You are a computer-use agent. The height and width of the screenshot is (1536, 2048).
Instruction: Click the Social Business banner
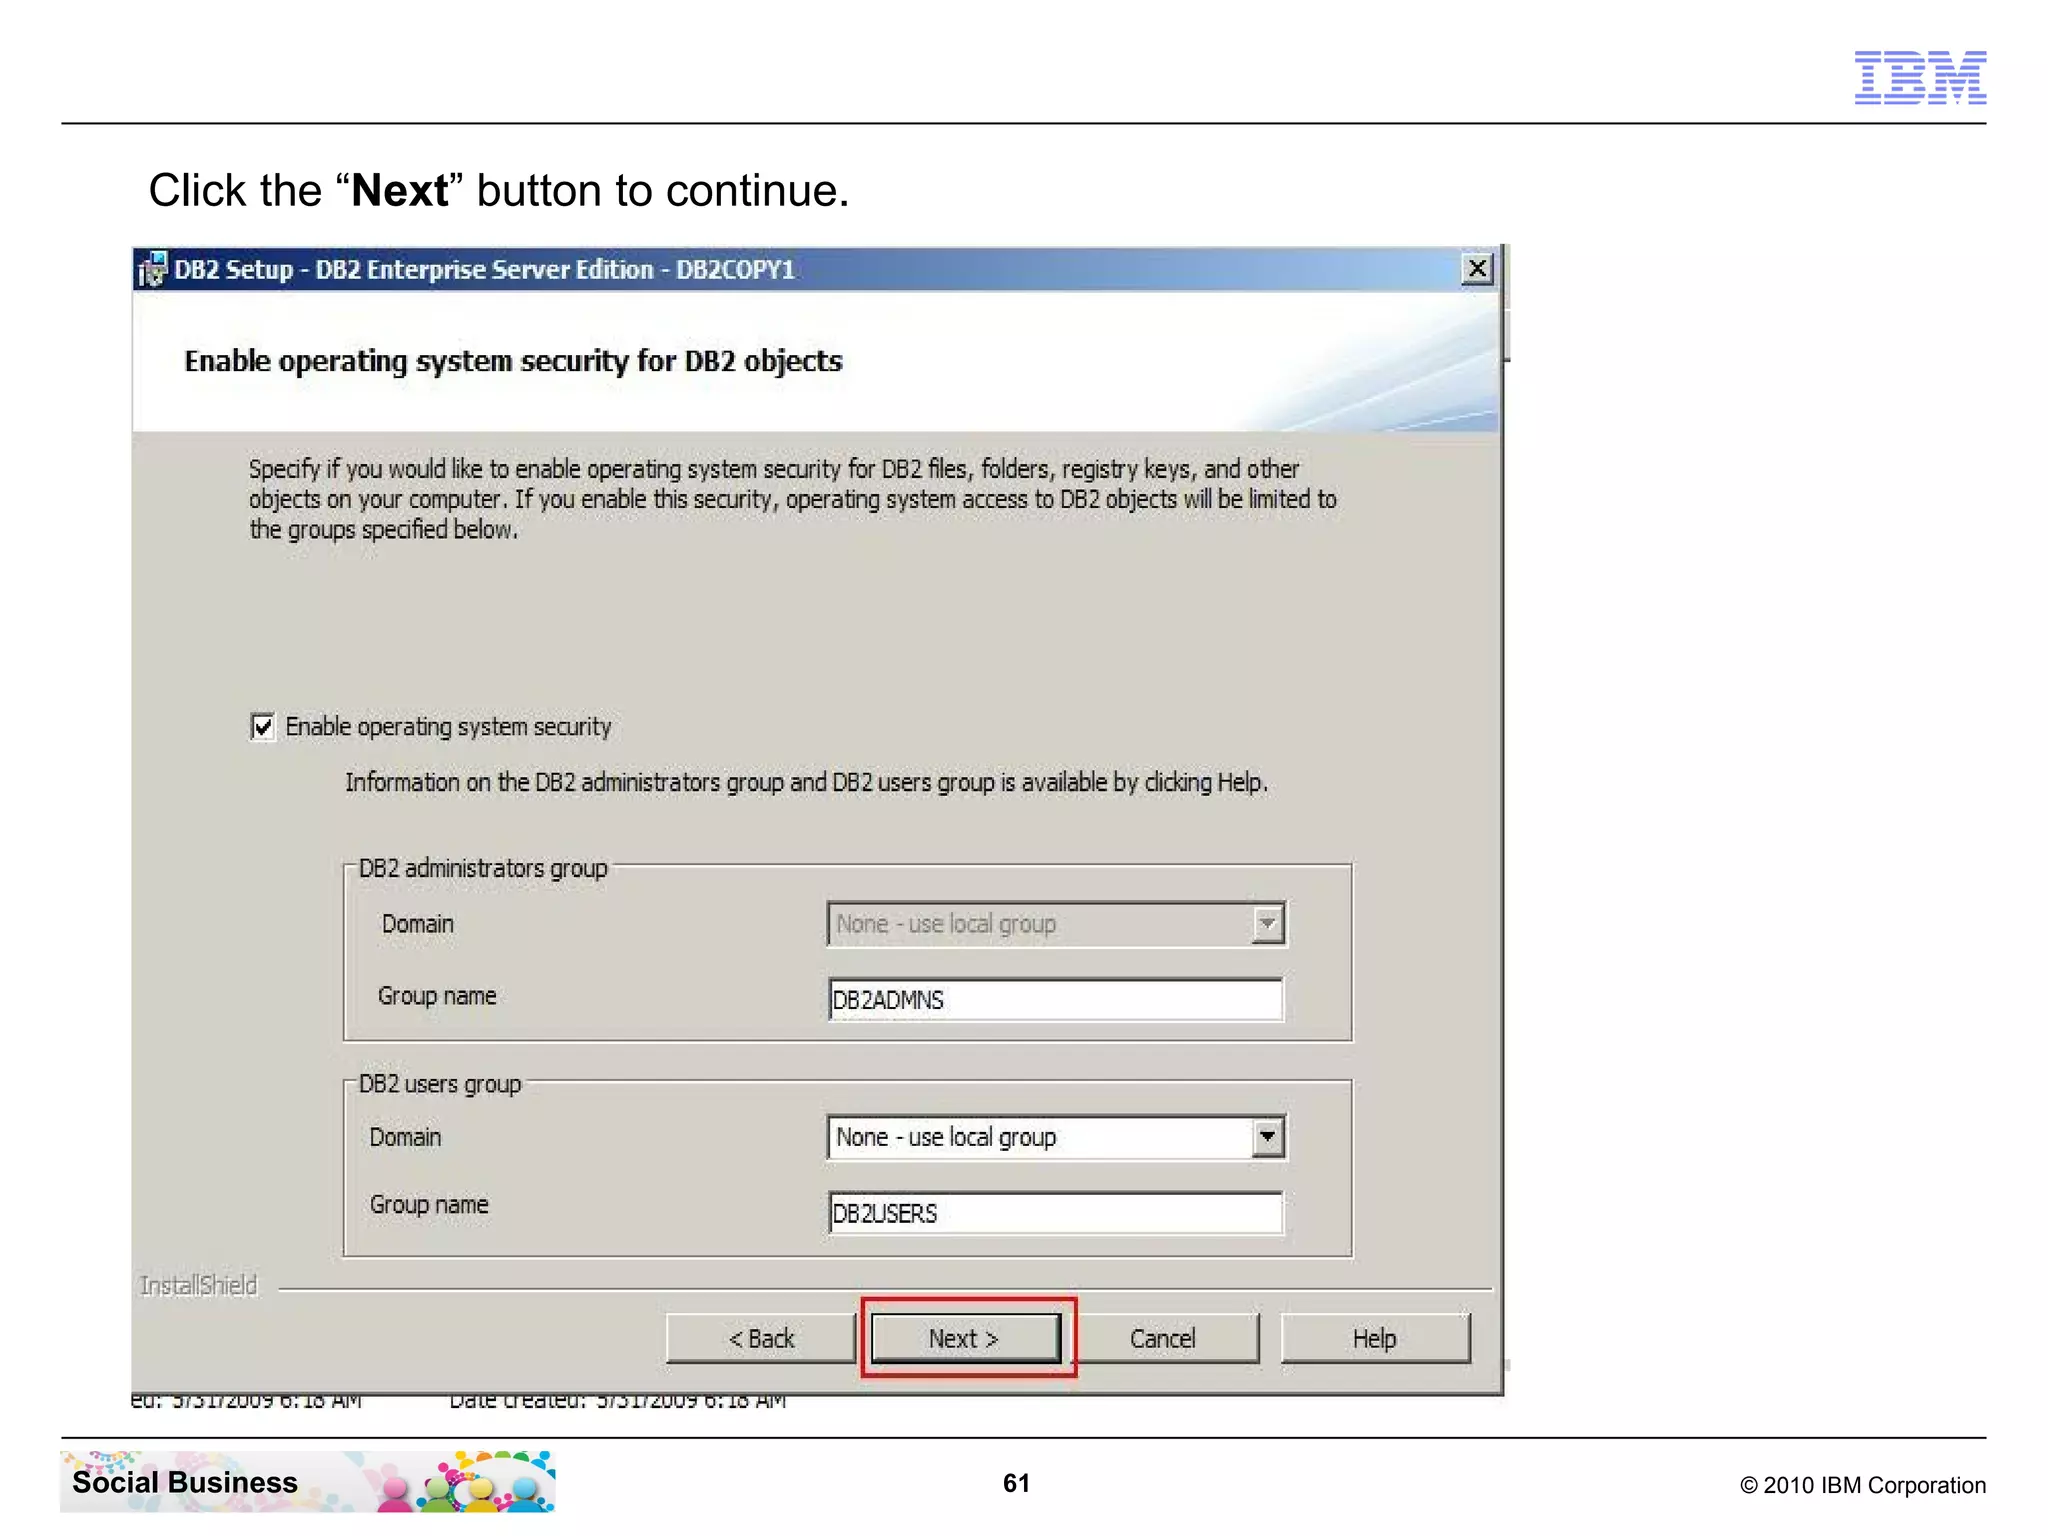[x=308, y=1481]
